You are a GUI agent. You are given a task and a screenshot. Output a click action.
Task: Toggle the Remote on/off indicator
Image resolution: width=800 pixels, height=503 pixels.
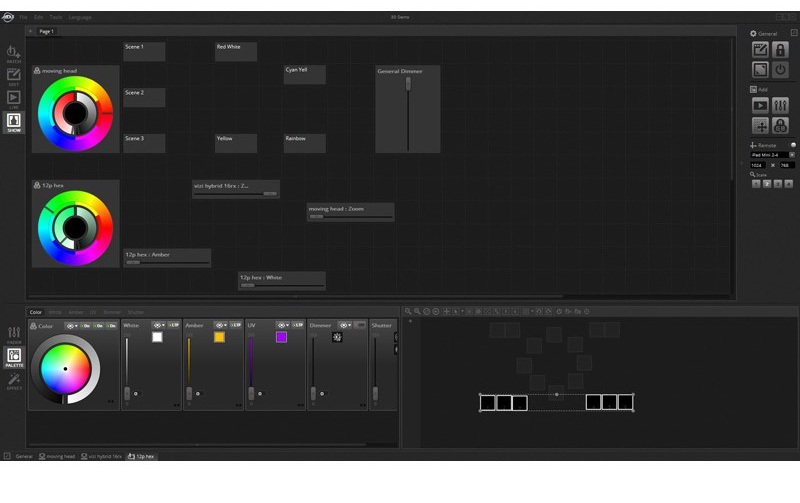[x=792, y=145]
